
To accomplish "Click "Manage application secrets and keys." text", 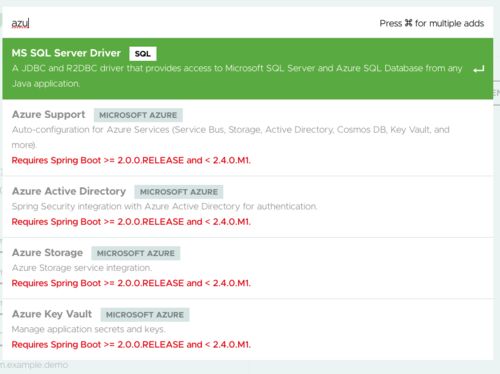I will point(88,329).
